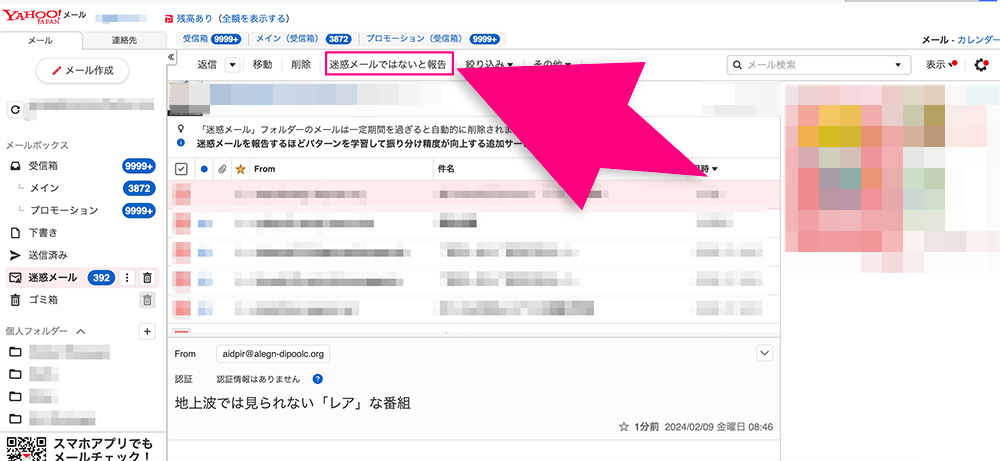This screenshot has width=1000, height=461.
Task: Star the previewed message
Action: tap(624, 427)
